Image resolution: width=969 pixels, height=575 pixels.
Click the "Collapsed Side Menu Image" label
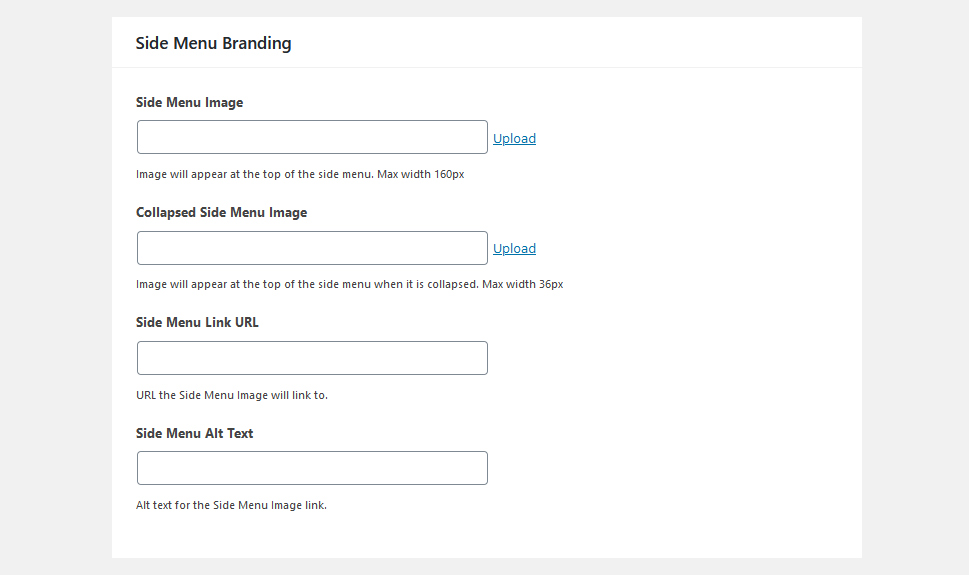pyautogui.click(x=221, y=213)
